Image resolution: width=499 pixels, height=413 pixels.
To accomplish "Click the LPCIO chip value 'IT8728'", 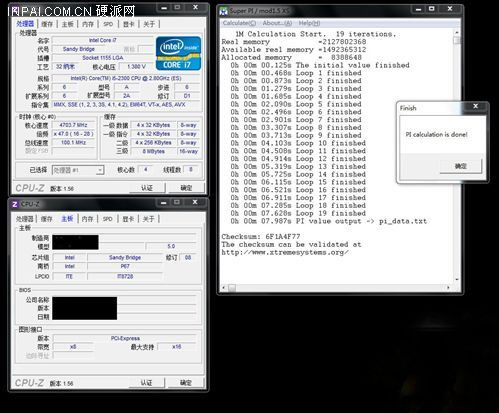I will (125, 276).
